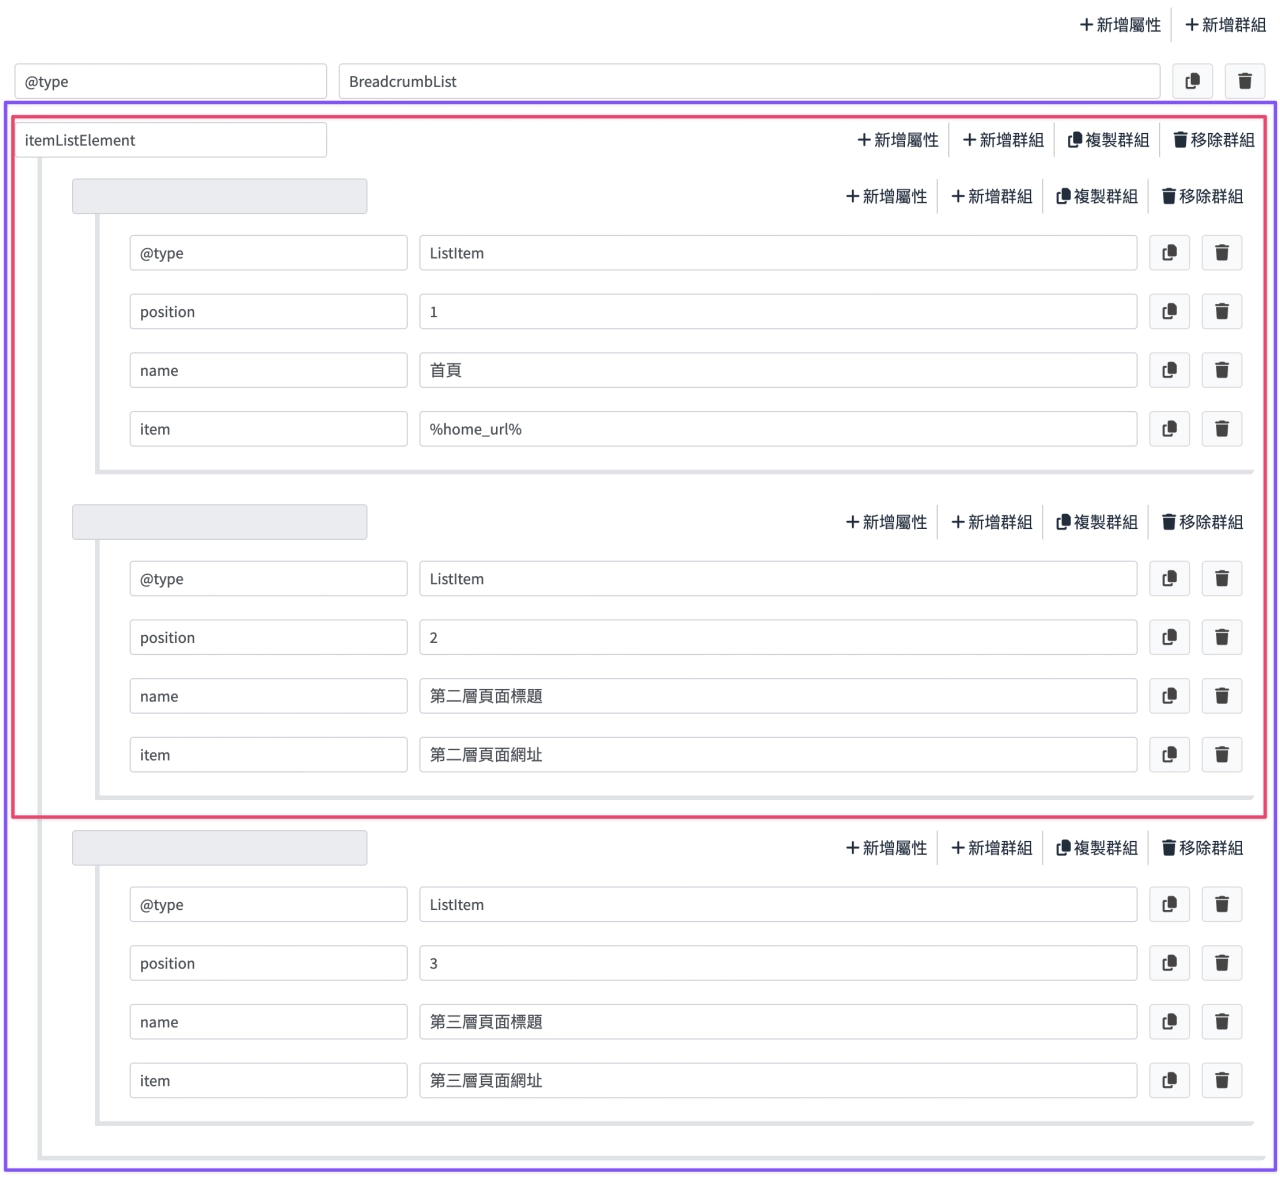Edit the 首頁 value field
The image size is (1280, 1180).
tap(778, 370)
